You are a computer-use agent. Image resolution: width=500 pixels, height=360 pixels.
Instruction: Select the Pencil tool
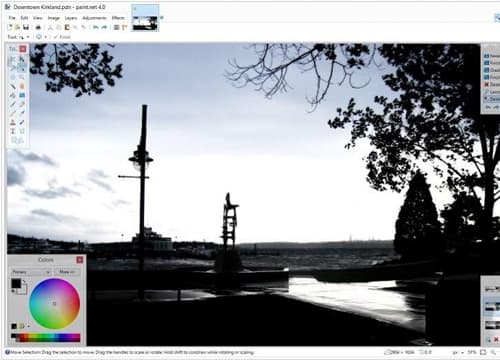click(x=13, y=113)
